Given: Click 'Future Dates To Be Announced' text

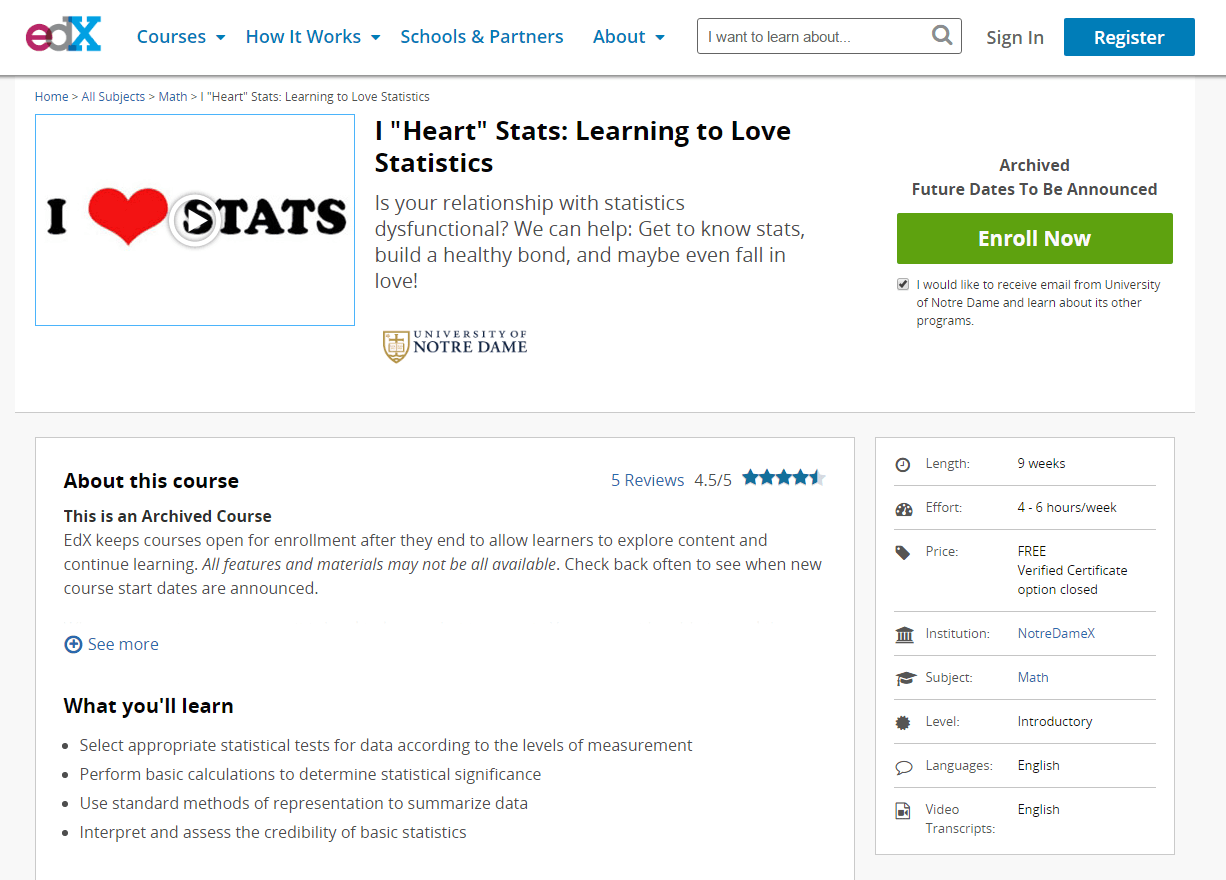Looking at the screenshot, I should (x=1034, y=189).
